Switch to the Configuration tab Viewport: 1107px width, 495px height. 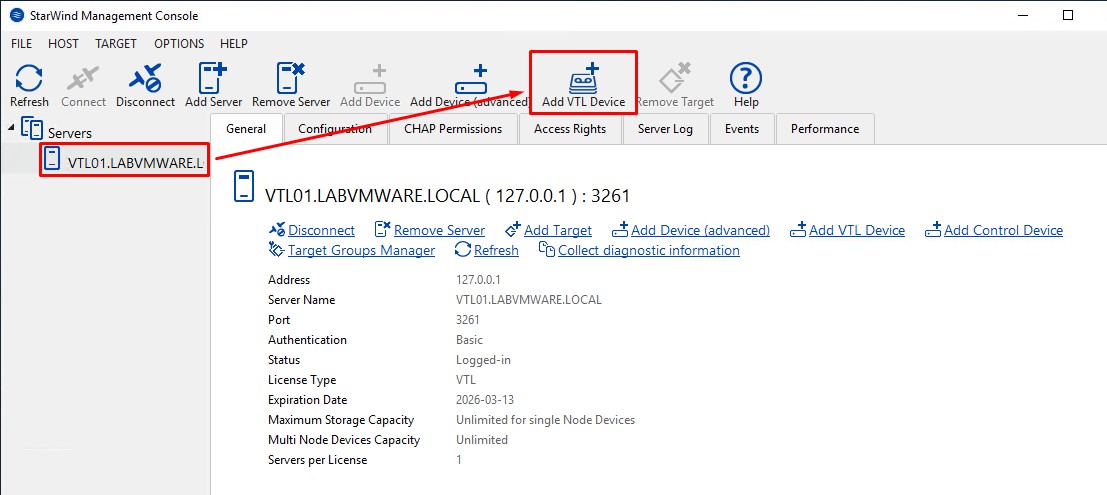(335, 129)
